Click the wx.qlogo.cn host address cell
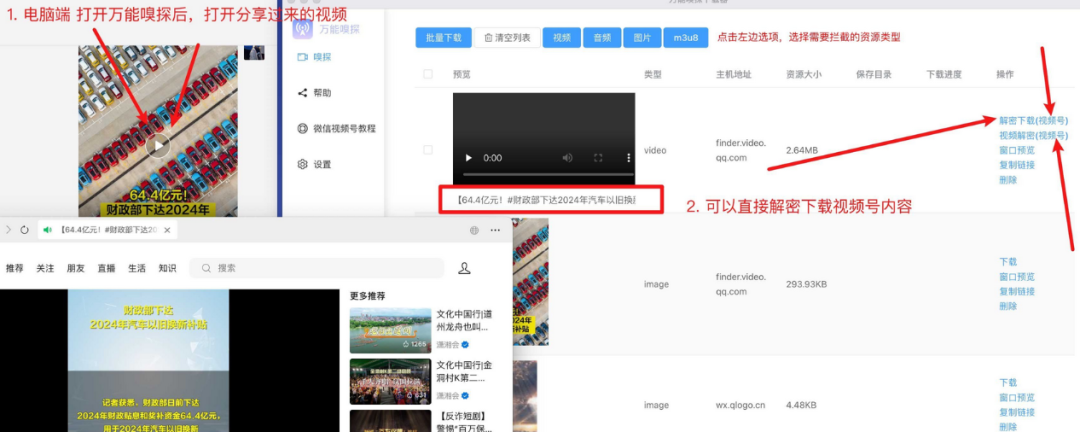The image size is (1080, 432). 740,405
